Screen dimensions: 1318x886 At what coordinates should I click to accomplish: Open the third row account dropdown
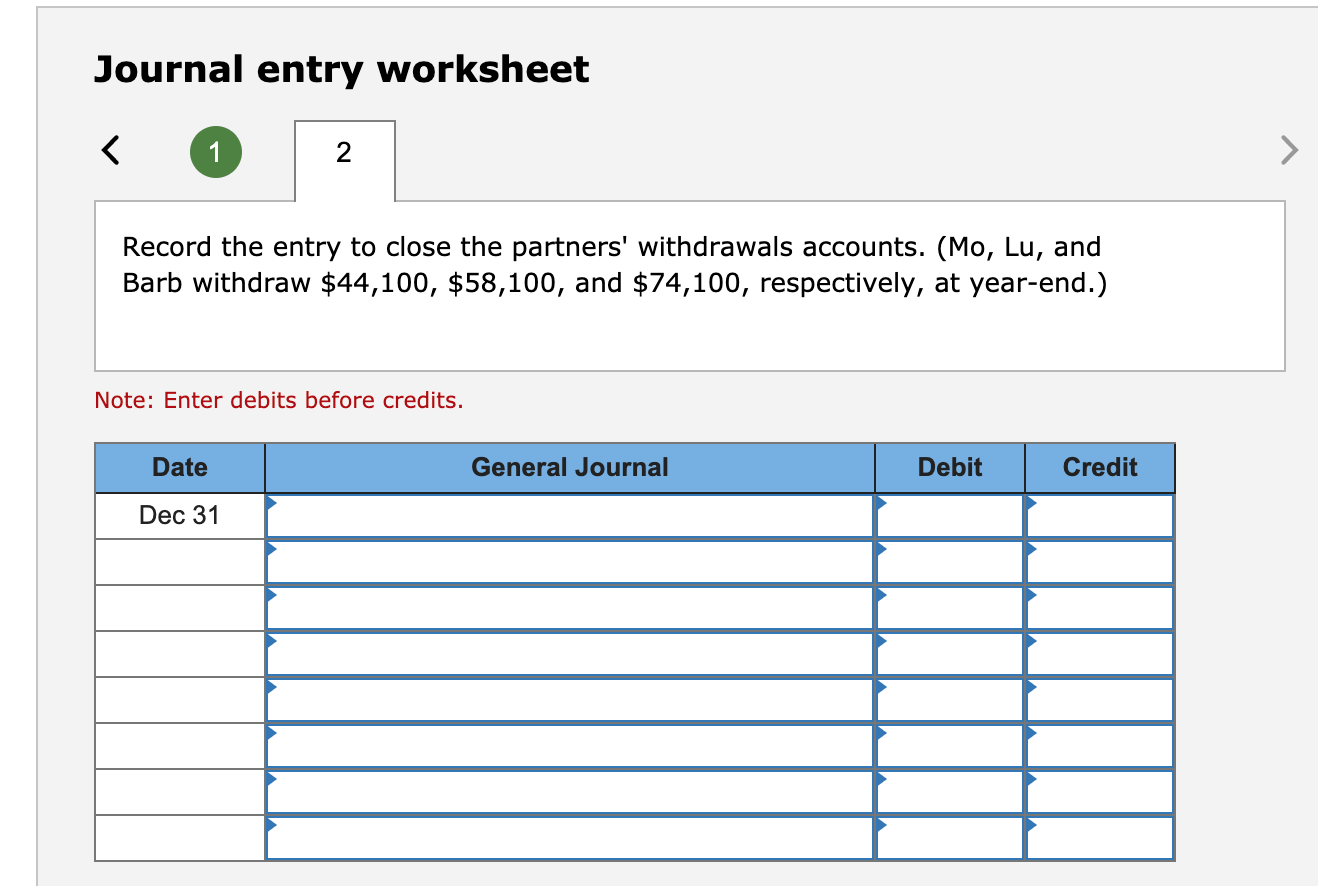(x=568, y=606)
